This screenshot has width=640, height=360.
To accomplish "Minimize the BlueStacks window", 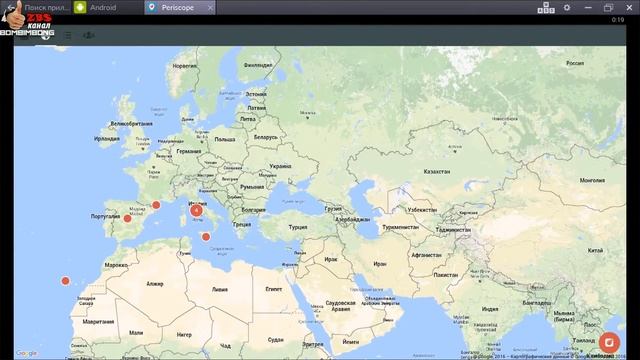I will [x=588, y=7].
